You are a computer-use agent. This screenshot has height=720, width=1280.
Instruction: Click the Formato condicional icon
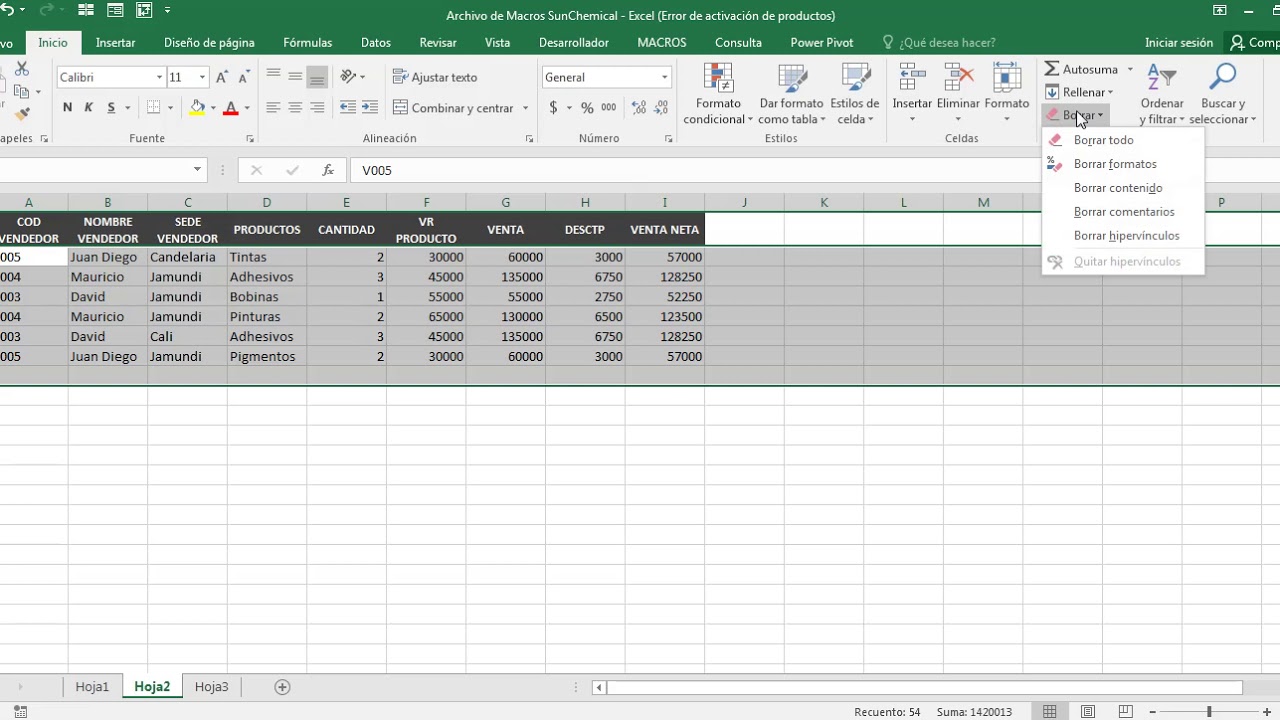[x=718, y=78]
